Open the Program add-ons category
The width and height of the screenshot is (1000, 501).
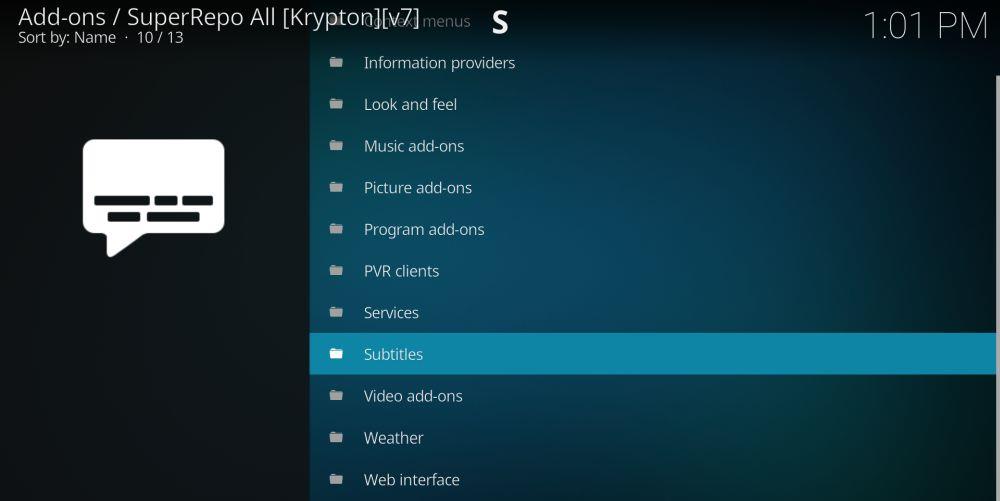pyautogui.click(x=652, y=229)
